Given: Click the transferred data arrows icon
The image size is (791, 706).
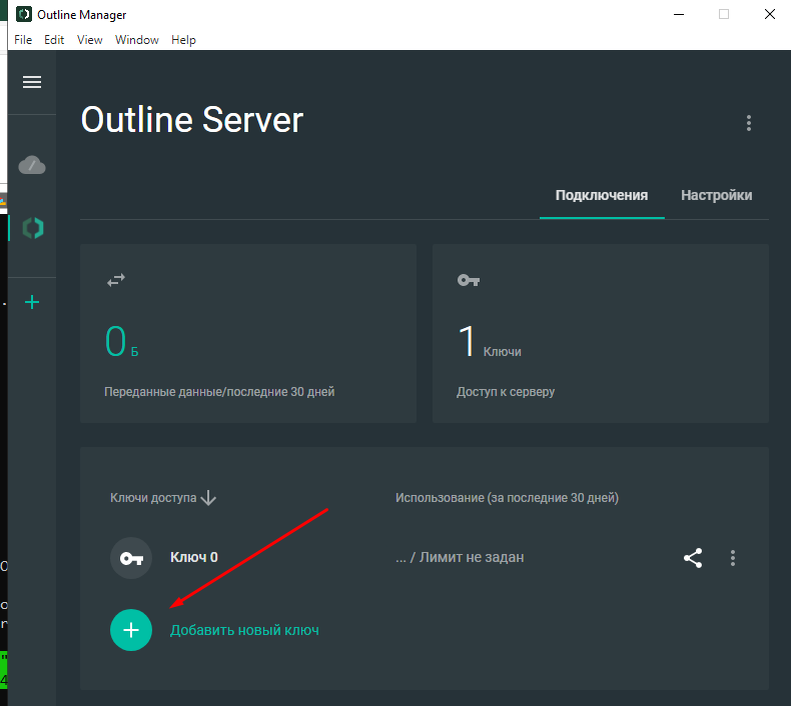Looking at the screenshot, I should (116, 280).
